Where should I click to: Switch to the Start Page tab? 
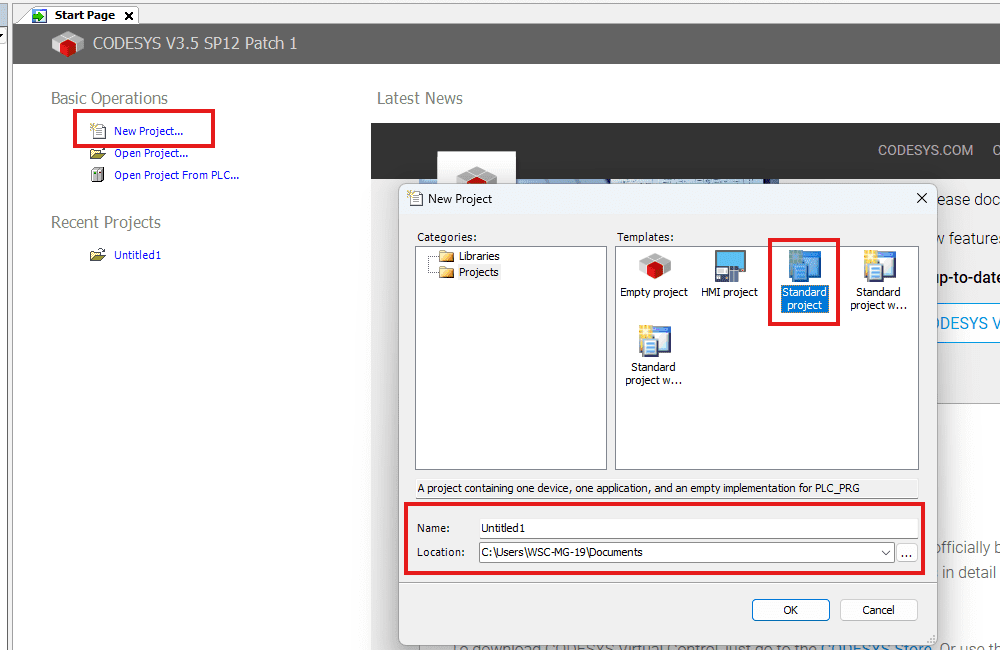click(85, 15)
